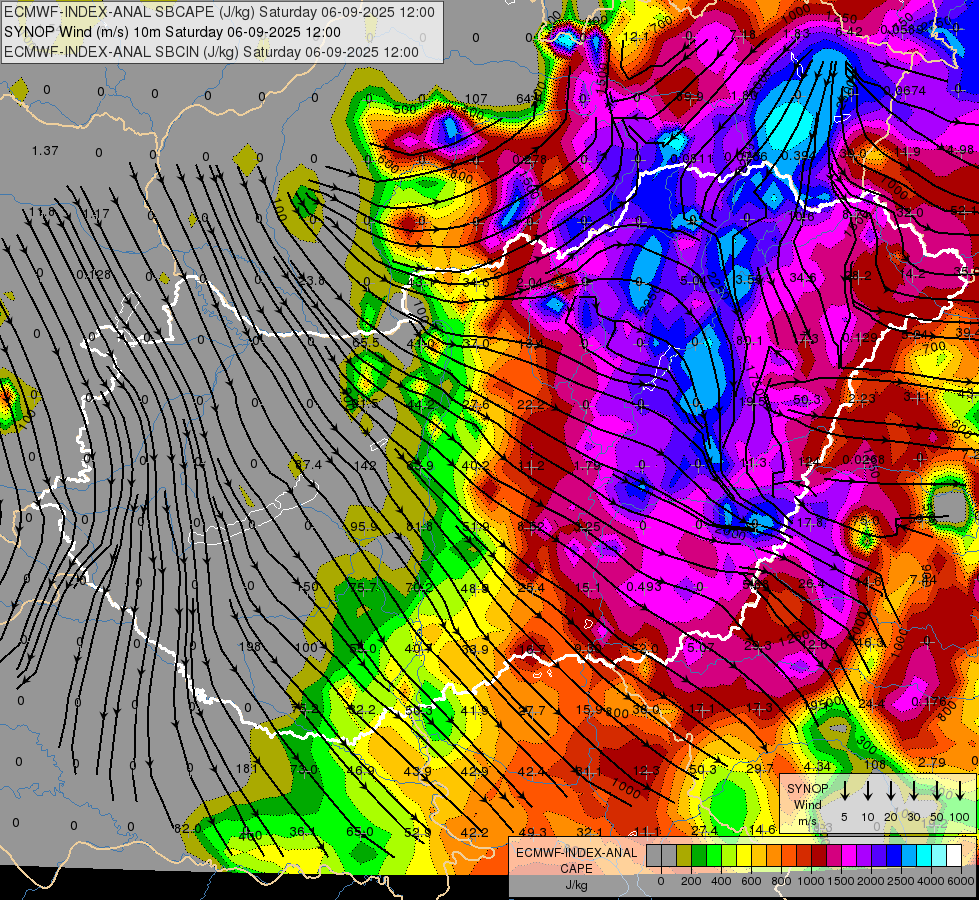
Task: Click the 2000 tick label in CAPE colorbar
Action: point(870,881)
